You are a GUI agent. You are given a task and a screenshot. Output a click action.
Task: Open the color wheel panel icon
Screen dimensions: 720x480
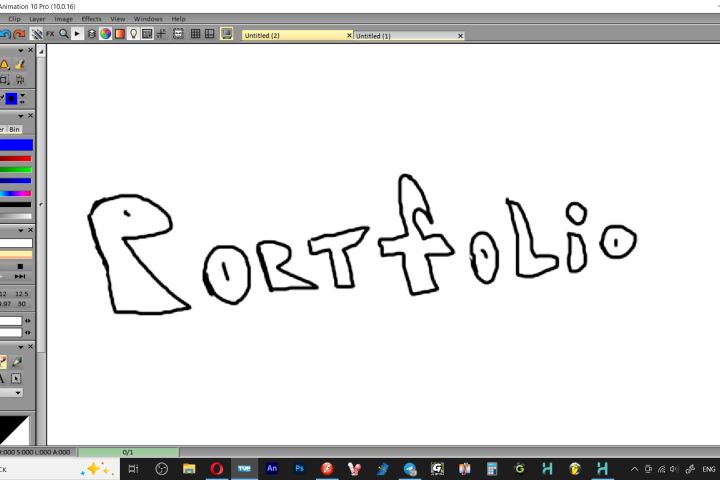106,34
